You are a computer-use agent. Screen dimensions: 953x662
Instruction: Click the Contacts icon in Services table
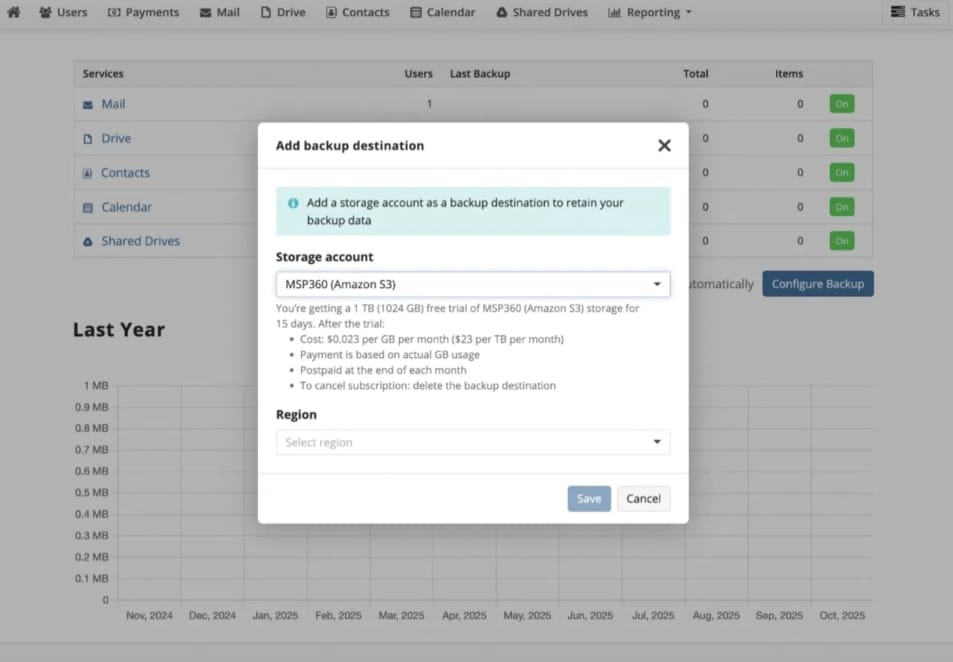pyautogui.click(x=88, y=173)
